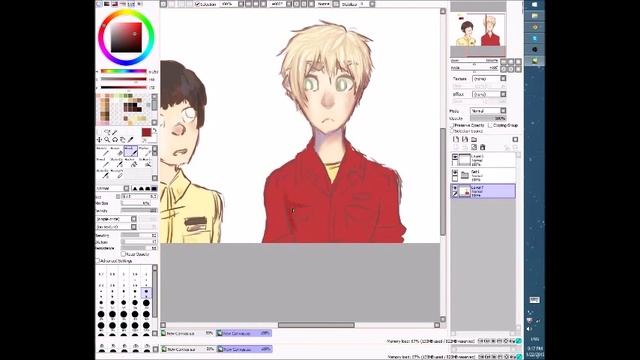
Task: Open the layer Effect dropdown
Action: (x=503, y=94)
